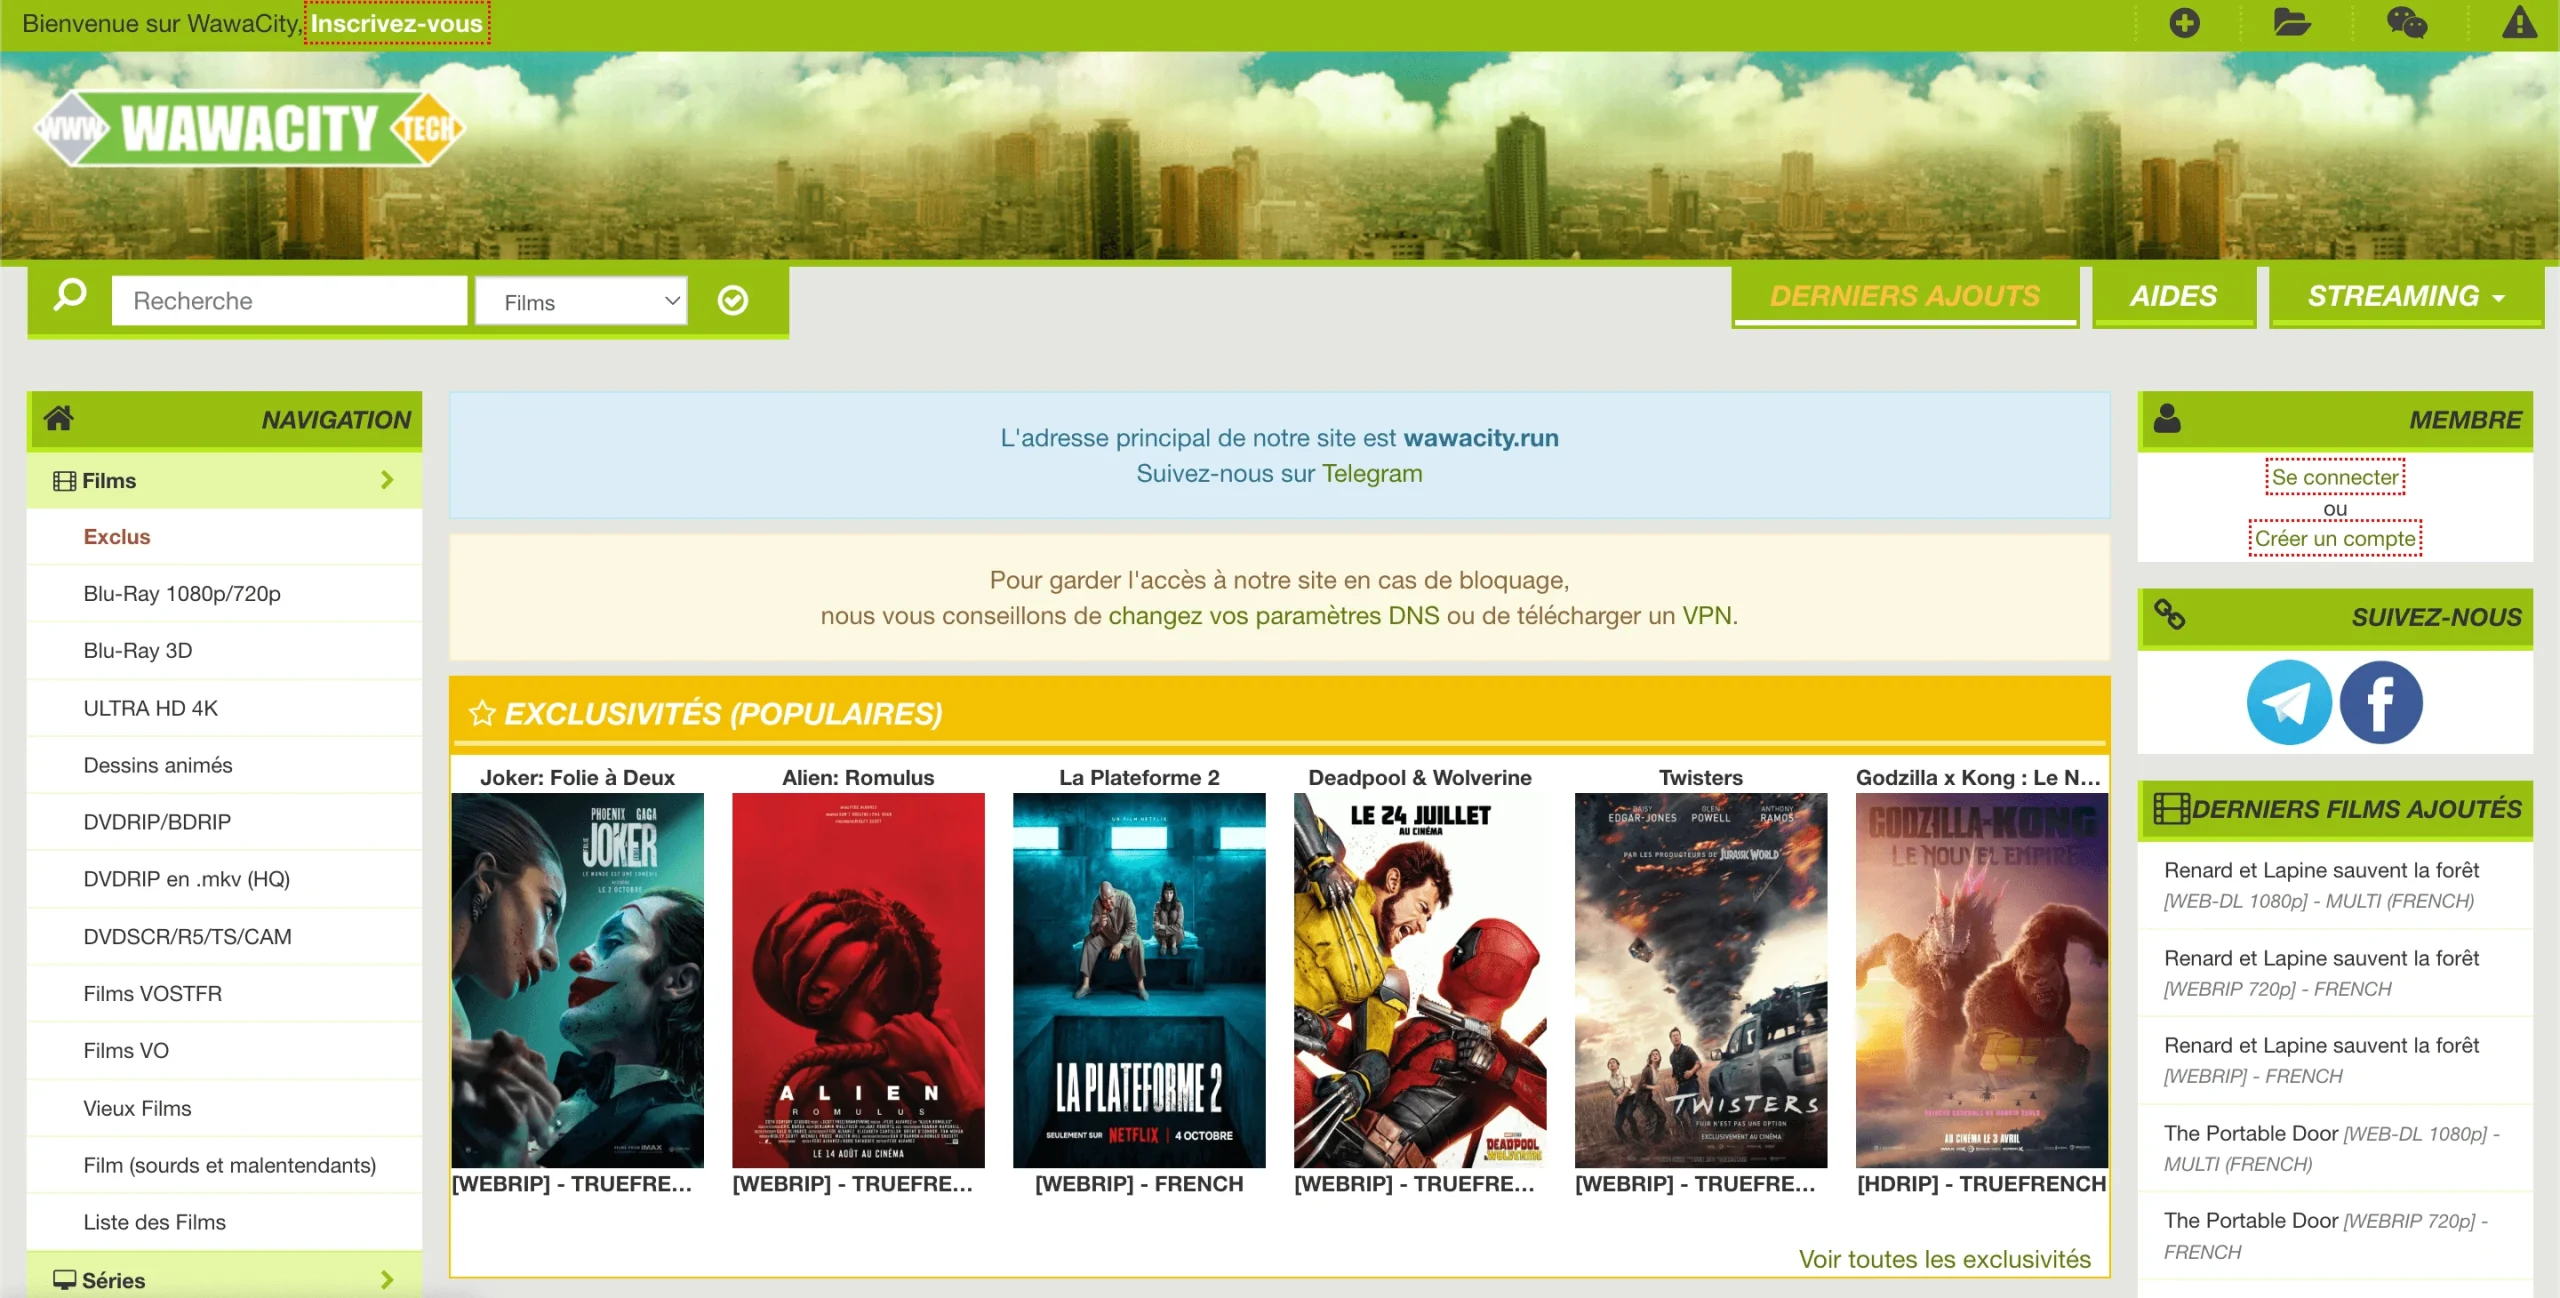2560x1298 pixels.
Task: Expand the Films section chevron
Action: click(x=387, y=480)
